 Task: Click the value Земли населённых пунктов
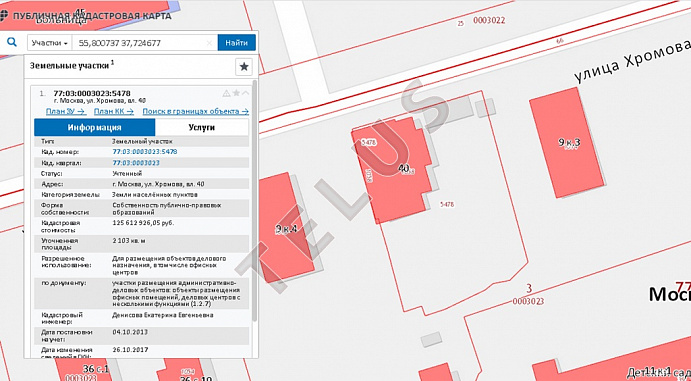click(x=155, y=194)
